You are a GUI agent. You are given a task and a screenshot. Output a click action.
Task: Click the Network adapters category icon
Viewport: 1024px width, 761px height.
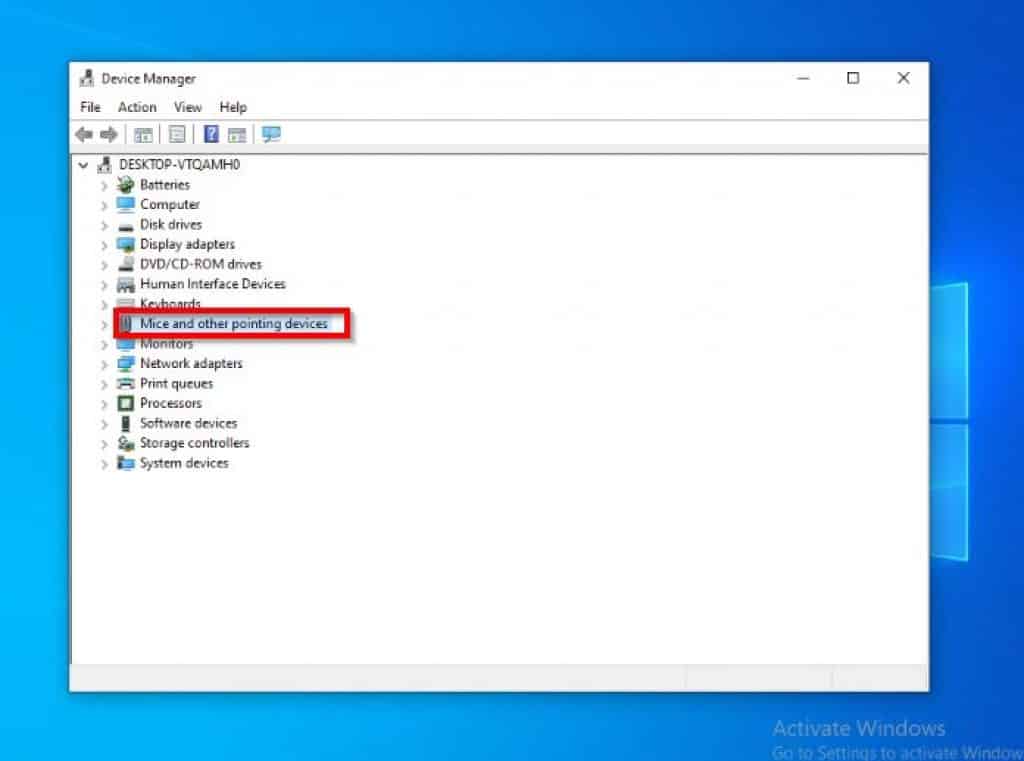pos(125,364)
